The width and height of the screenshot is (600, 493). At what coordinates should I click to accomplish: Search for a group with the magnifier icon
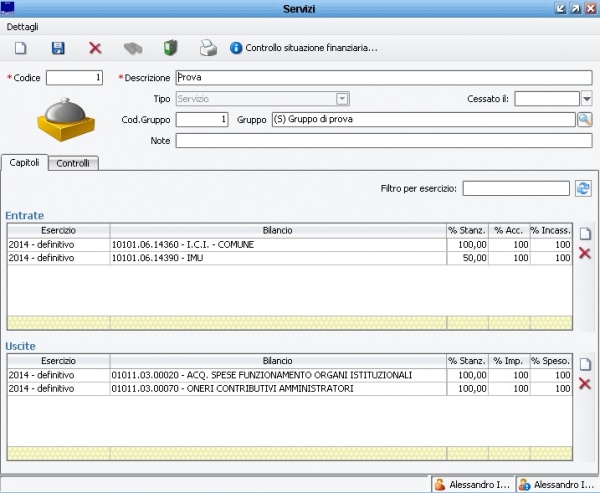584,120
